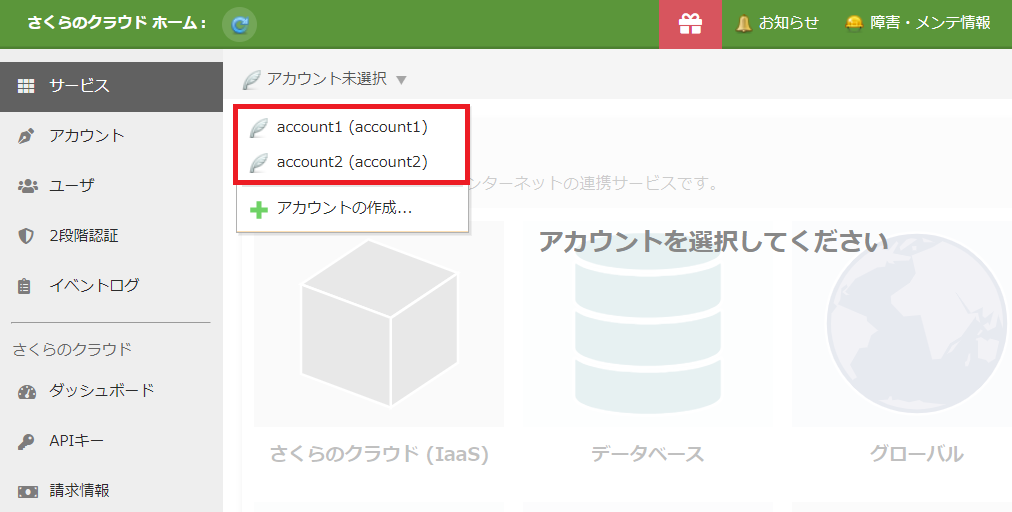
Task: Click the feather icon next to account1
Action: (x=259, y=127)
